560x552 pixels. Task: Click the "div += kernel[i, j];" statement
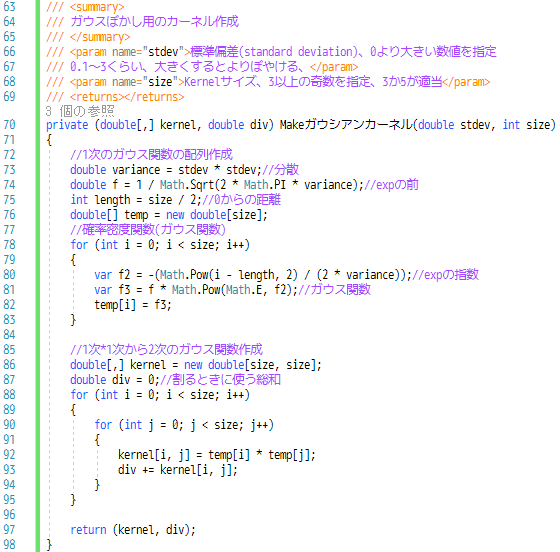pyautogui.click(x=178, y=470)
